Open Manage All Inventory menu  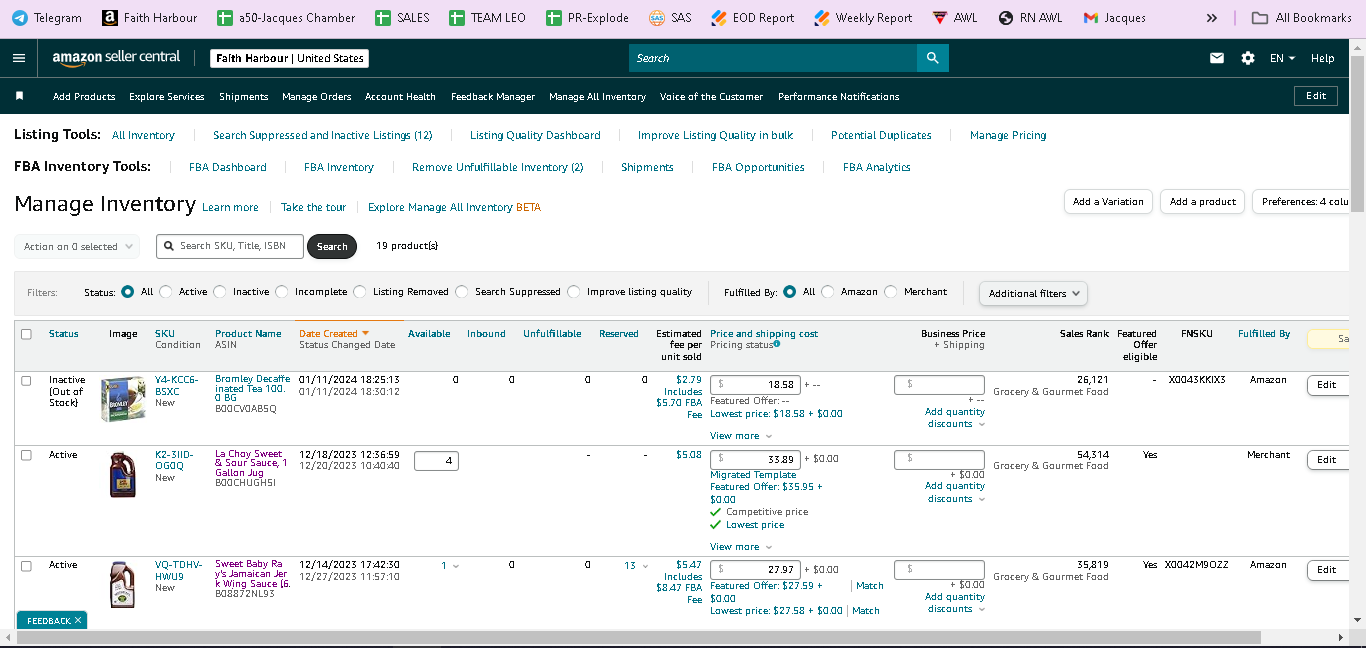click(x=597, y=97)
